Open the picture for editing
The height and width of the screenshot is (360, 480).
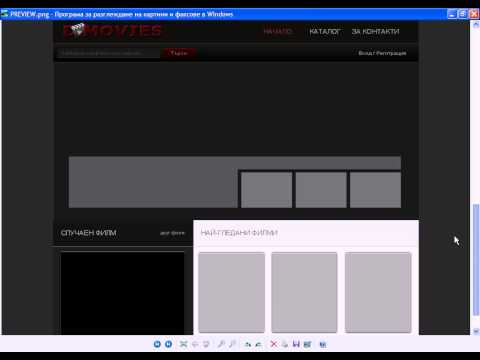pos(307,344)
